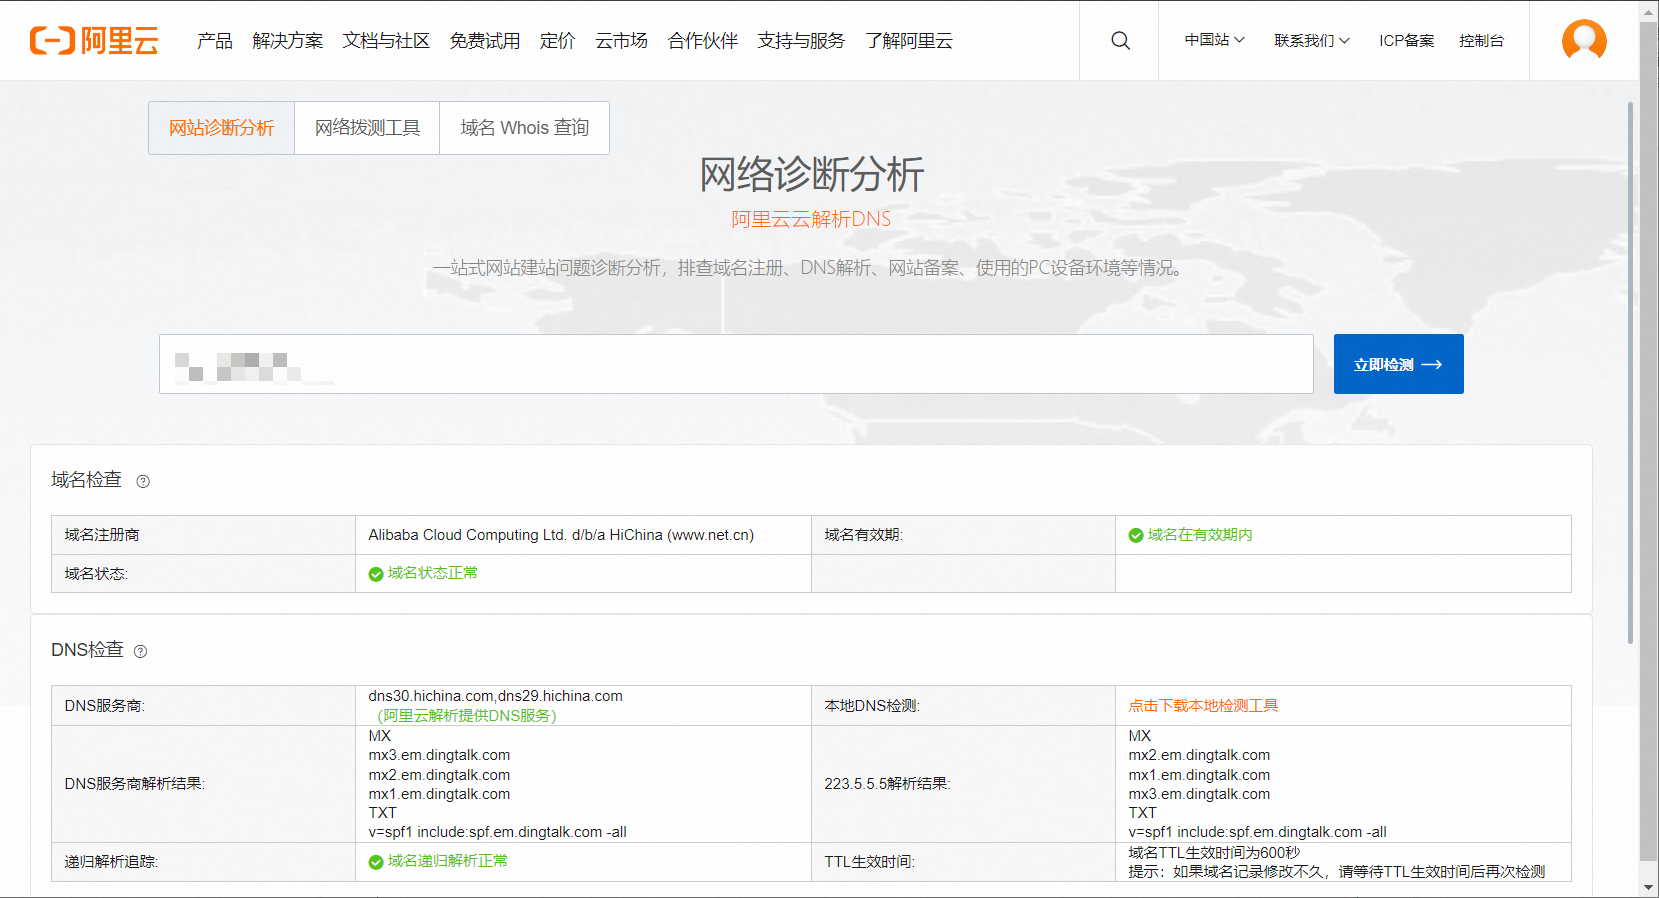
Task: Click the 域名在有效期内 status text
Action: click(x=1200, y=535)
